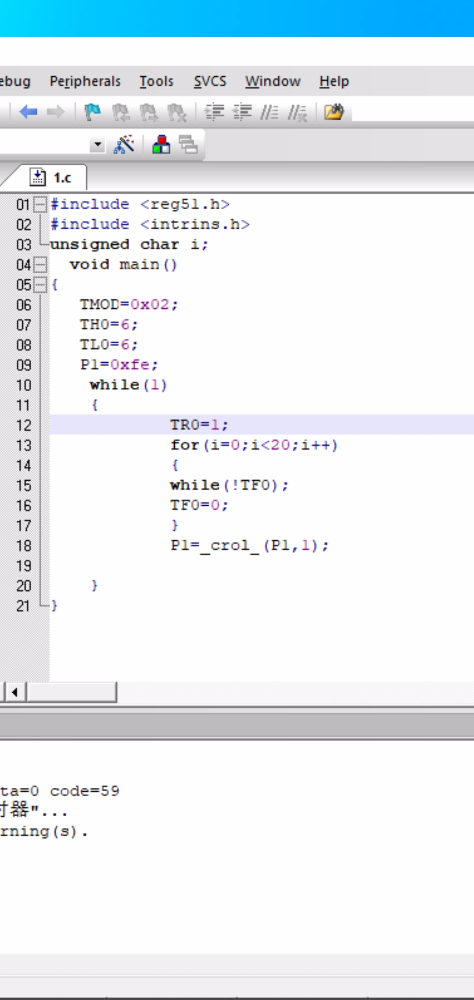Open the Find in Files icon
This screenshot has height=1000, width=474.
click(334, 113)
